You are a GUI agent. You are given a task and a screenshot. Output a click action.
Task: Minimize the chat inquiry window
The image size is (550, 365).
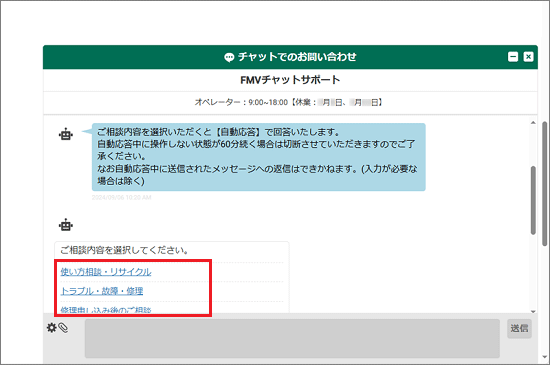pos(513,57)
